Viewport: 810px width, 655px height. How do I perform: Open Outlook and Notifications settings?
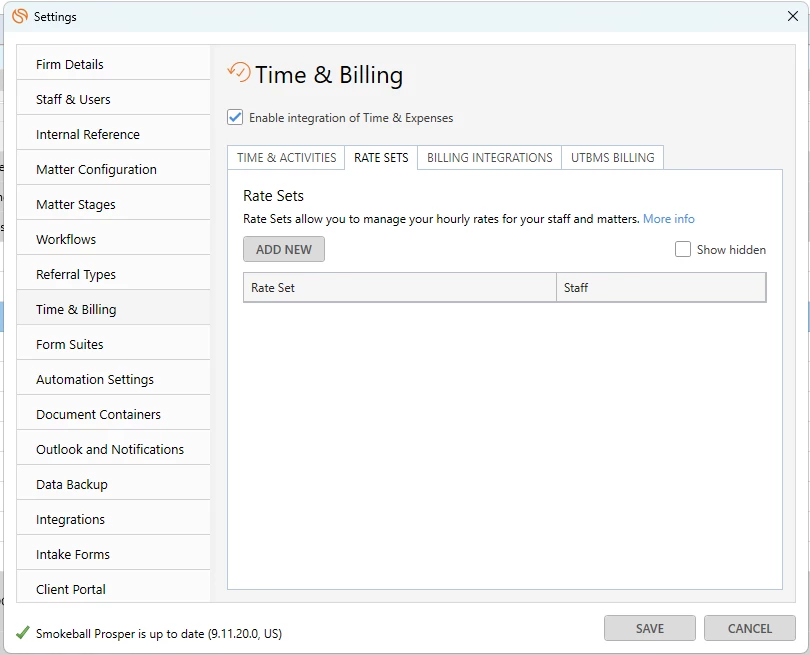(x=113, y=449)
